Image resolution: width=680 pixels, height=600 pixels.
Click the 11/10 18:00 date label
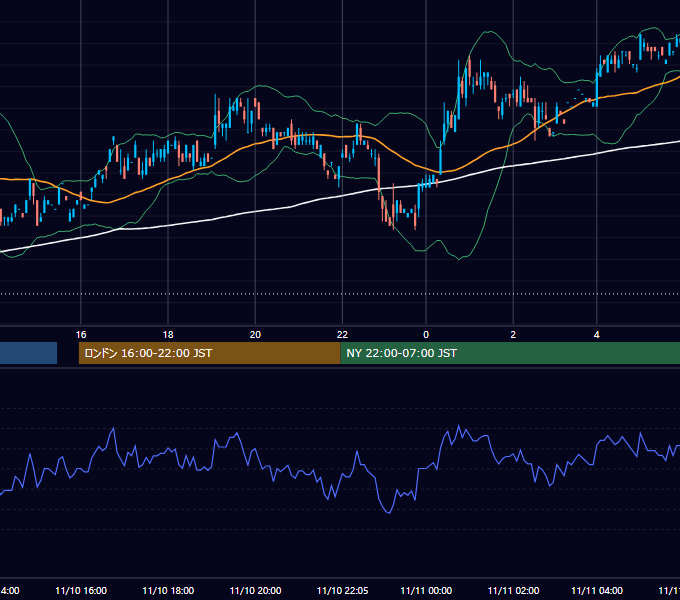168,590
